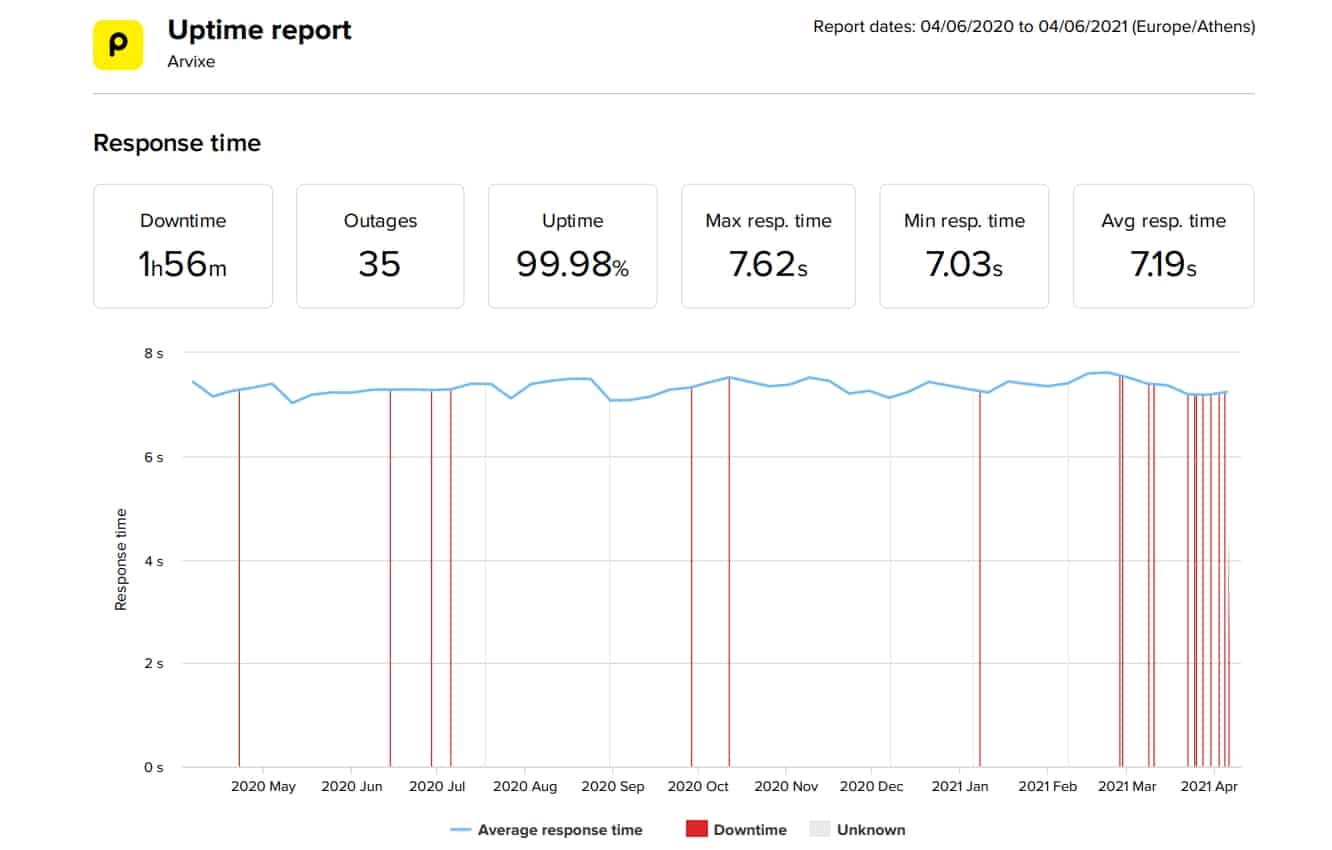
Task: Toggle the Average response time legend entry
Action: point(546,830)
